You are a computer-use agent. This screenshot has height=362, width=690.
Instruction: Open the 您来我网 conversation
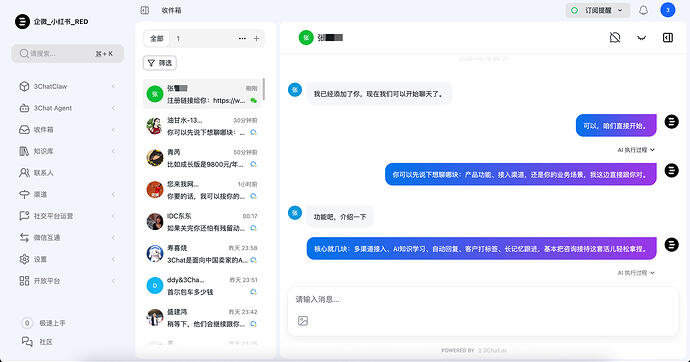tap(202, 190)
